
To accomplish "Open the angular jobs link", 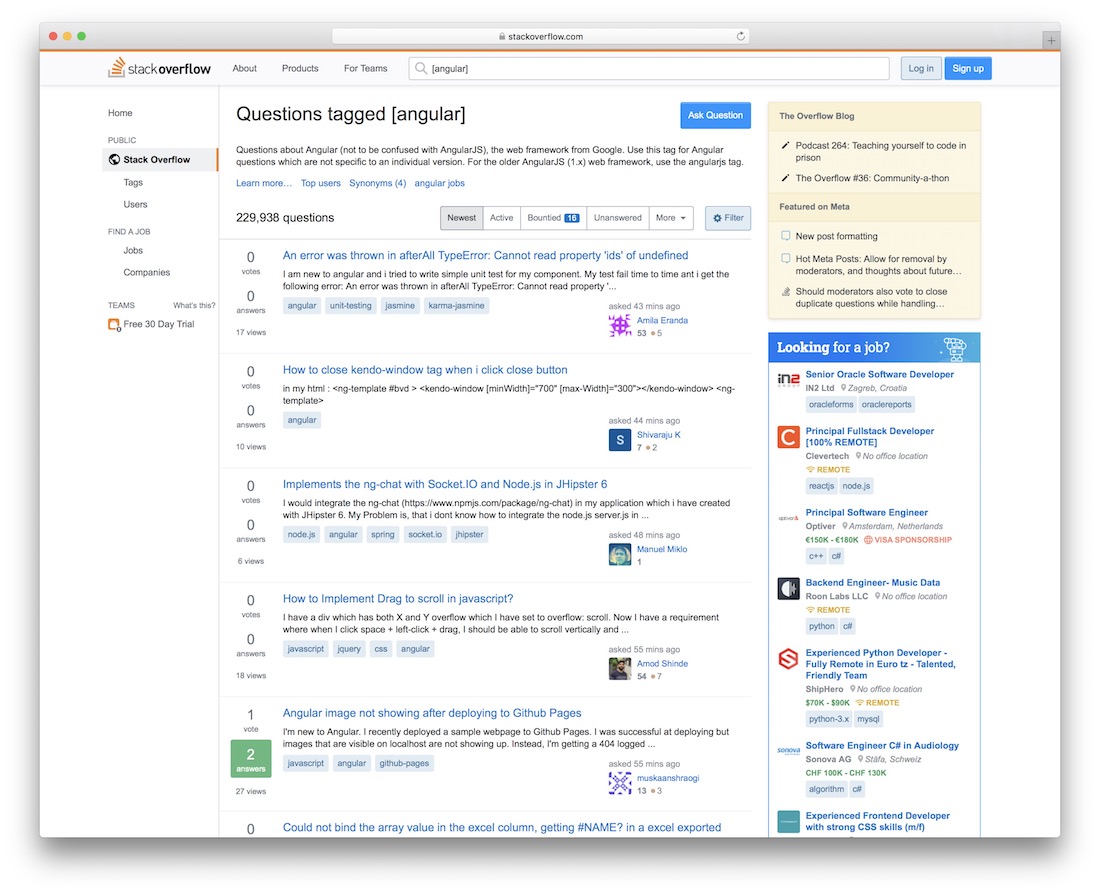I will click(439, 183).
